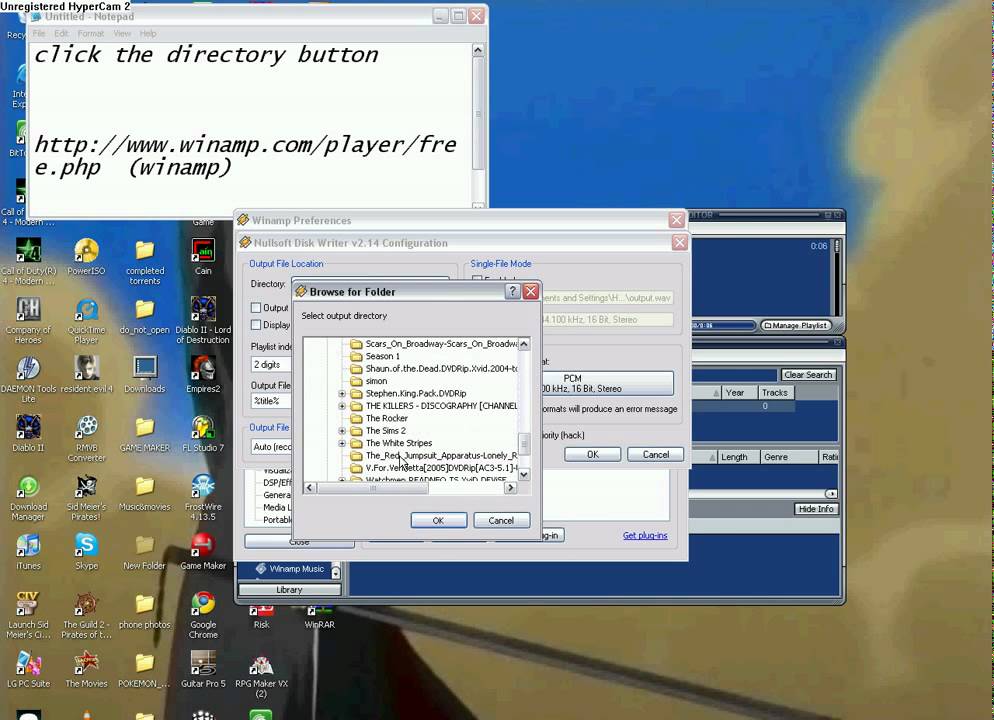Click the folder tree horizontal scrollbar thumb

tap(373, 487)
